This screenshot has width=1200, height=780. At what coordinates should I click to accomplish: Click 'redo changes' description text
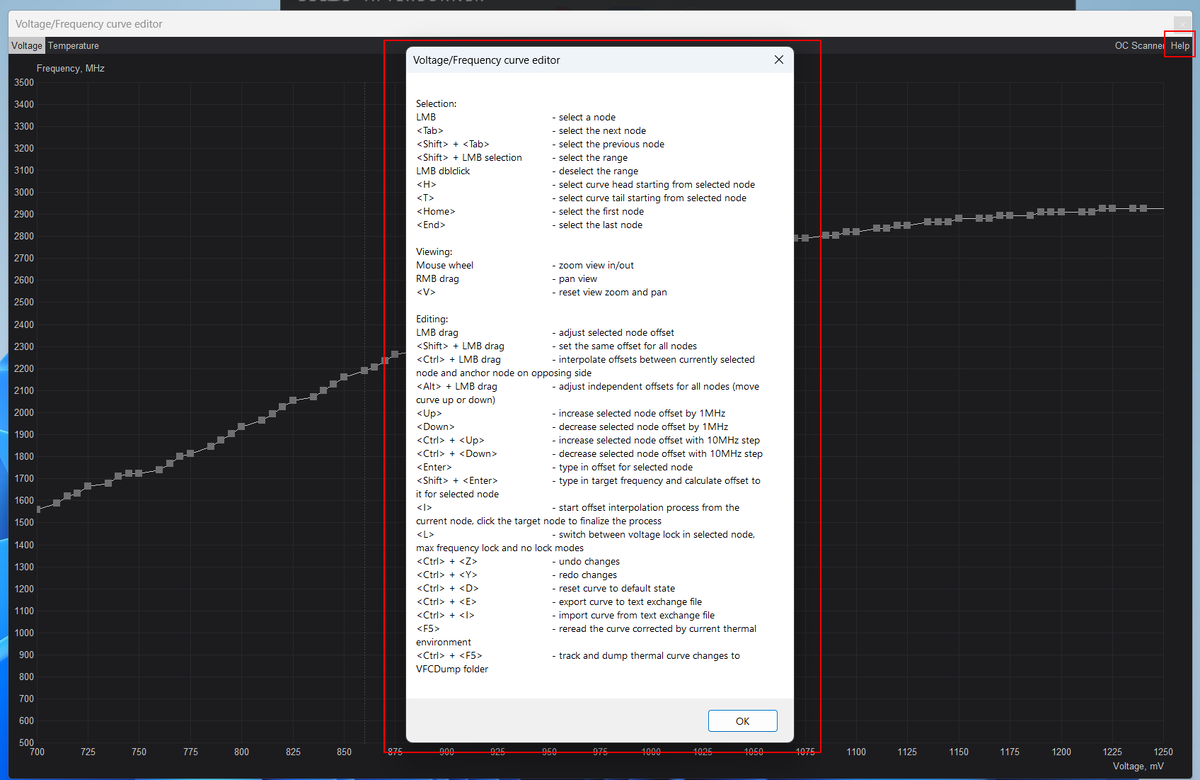click(x=588, y=575)
